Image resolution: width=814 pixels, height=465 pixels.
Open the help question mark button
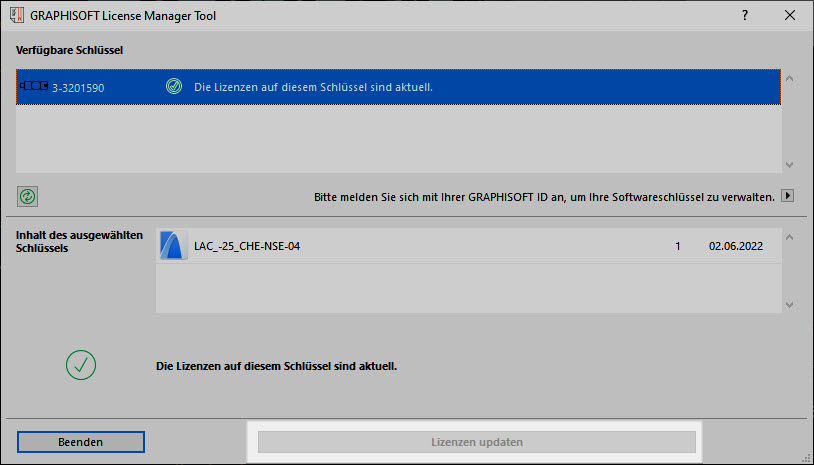point(745,15)
